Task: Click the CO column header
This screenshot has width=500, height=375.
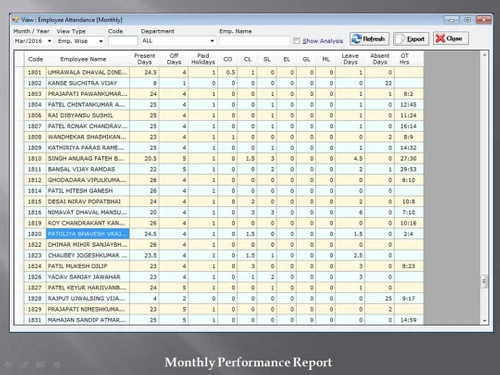Action: pos(228,59)
